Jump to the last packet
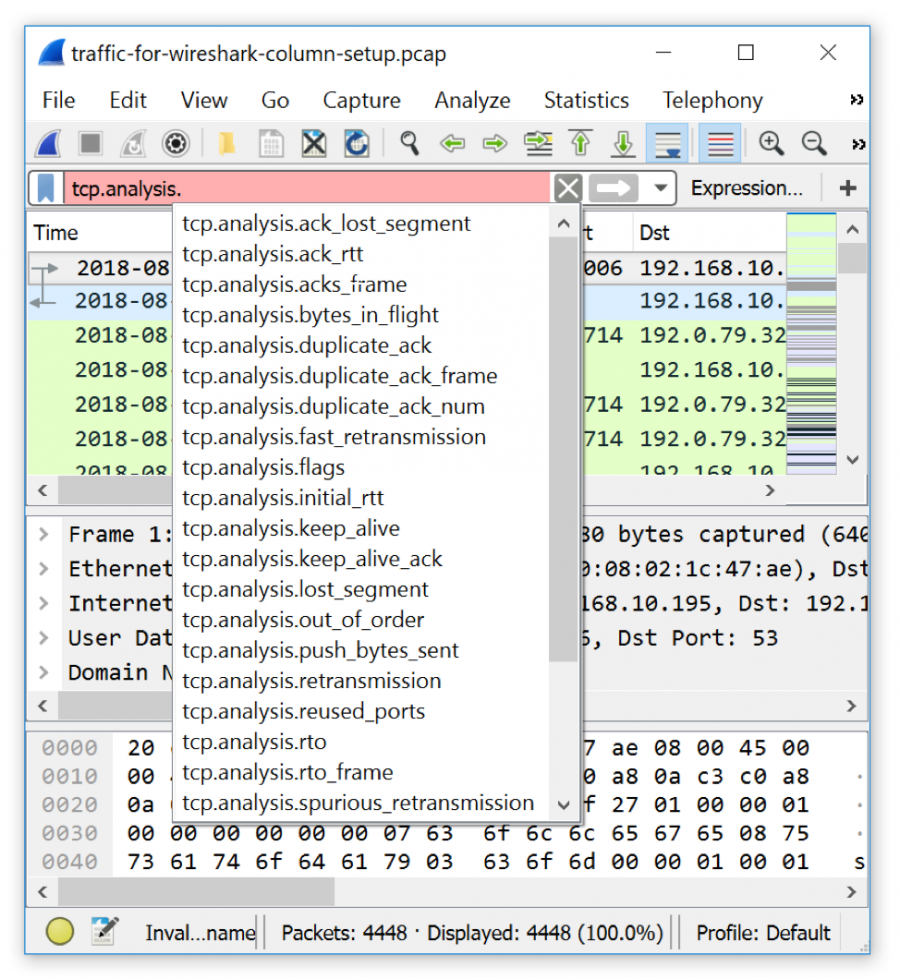This screenshot has width=900, height=979. (x=623, y=143)
